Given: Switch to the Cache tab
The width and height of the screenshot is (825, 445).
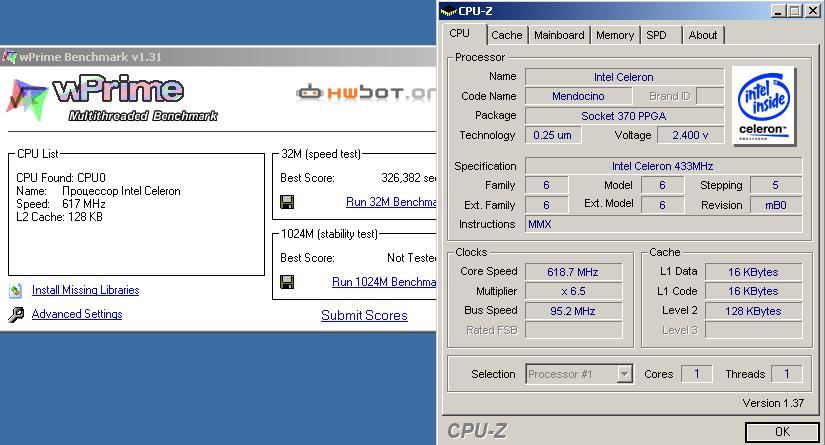Looking at the screenshot, I should (x=507, y=35).
